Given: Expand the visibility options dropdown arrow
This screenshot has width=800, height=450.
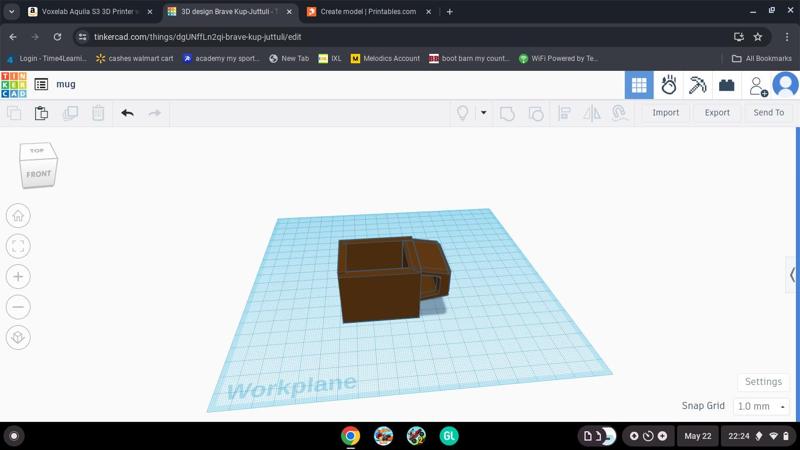Looking at the screenshot, I should click(483, 113).
